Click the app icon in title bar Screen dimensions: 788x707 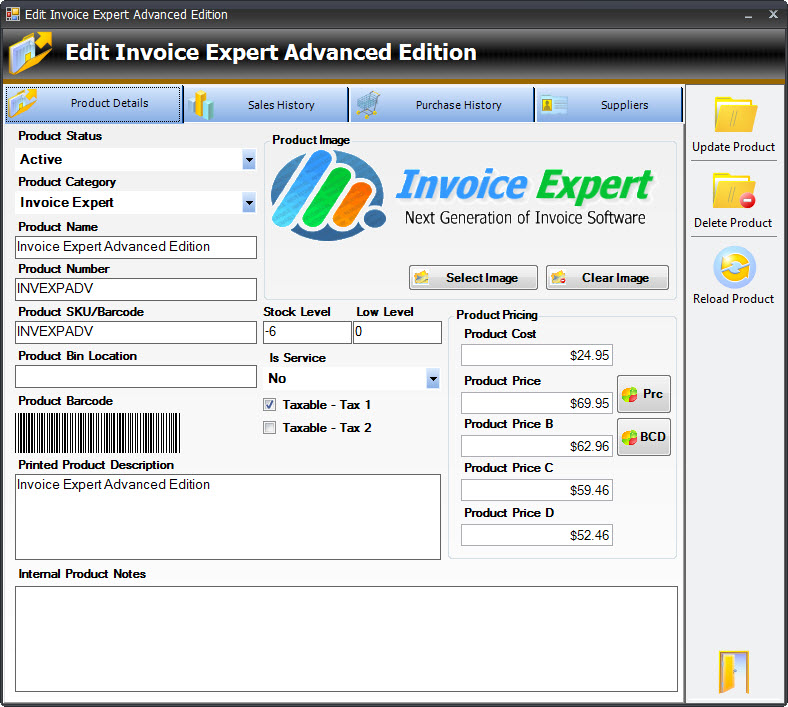click(x=13, y=14)
